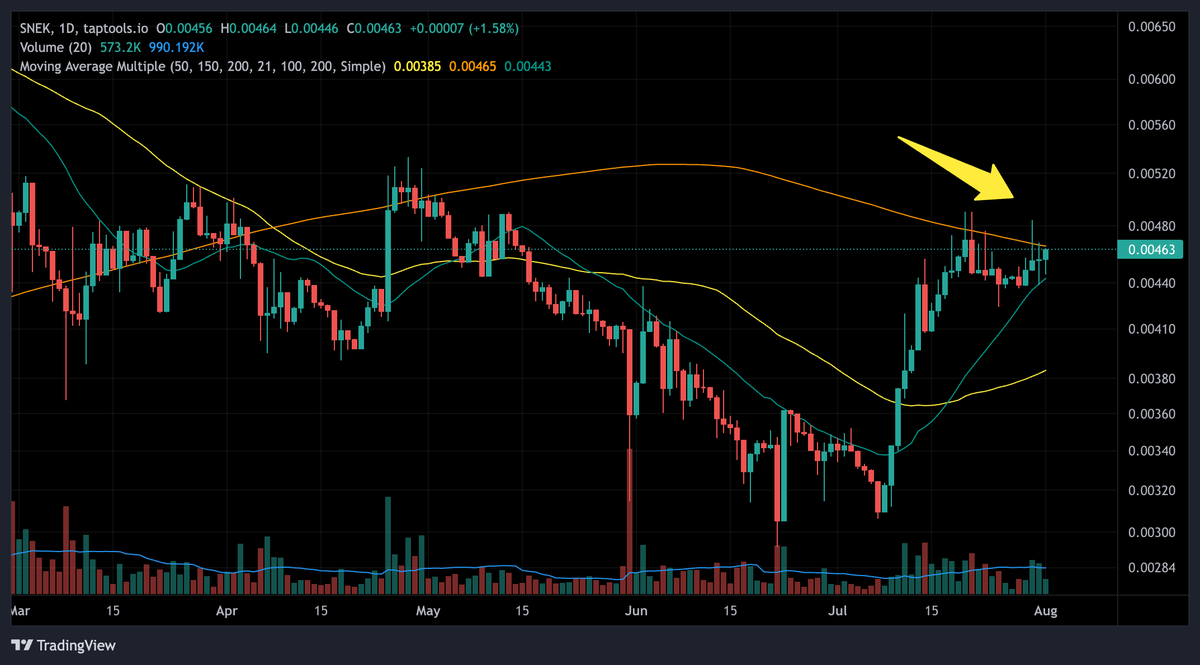Viewport: 1200px width, 665px height.
Task: Click the SNEK, 1D, taptools.io symbol legend
Action: [x=86, y=29]
